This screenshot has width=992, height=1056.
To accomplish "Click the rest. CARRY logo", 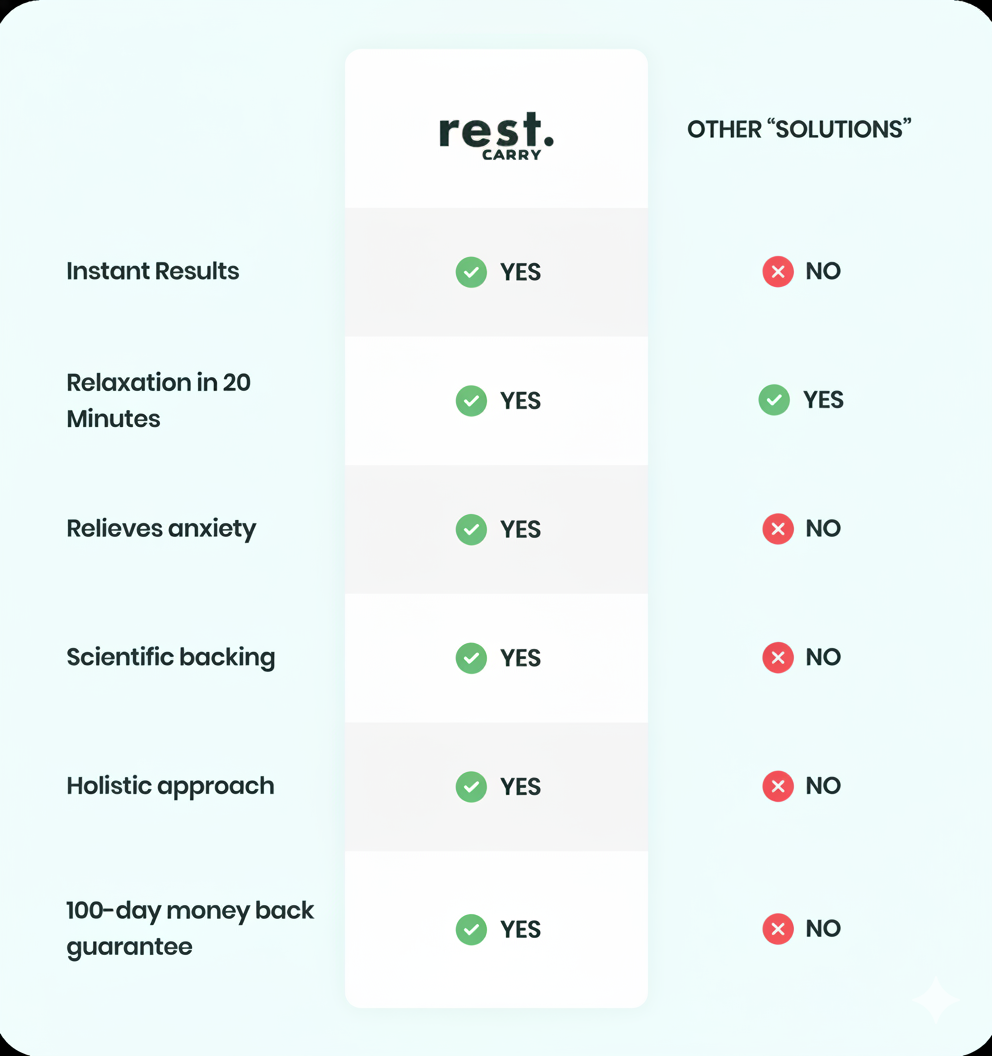I will pyautogui.click(x=496, y=135).
